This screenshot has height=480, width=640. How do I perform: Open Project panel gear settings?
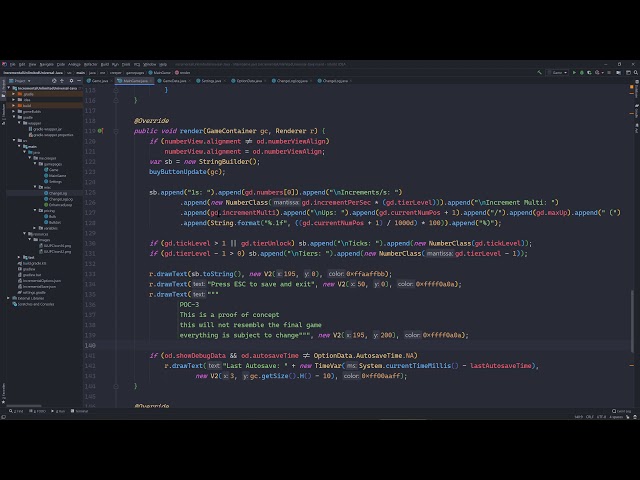pos(71,81)
